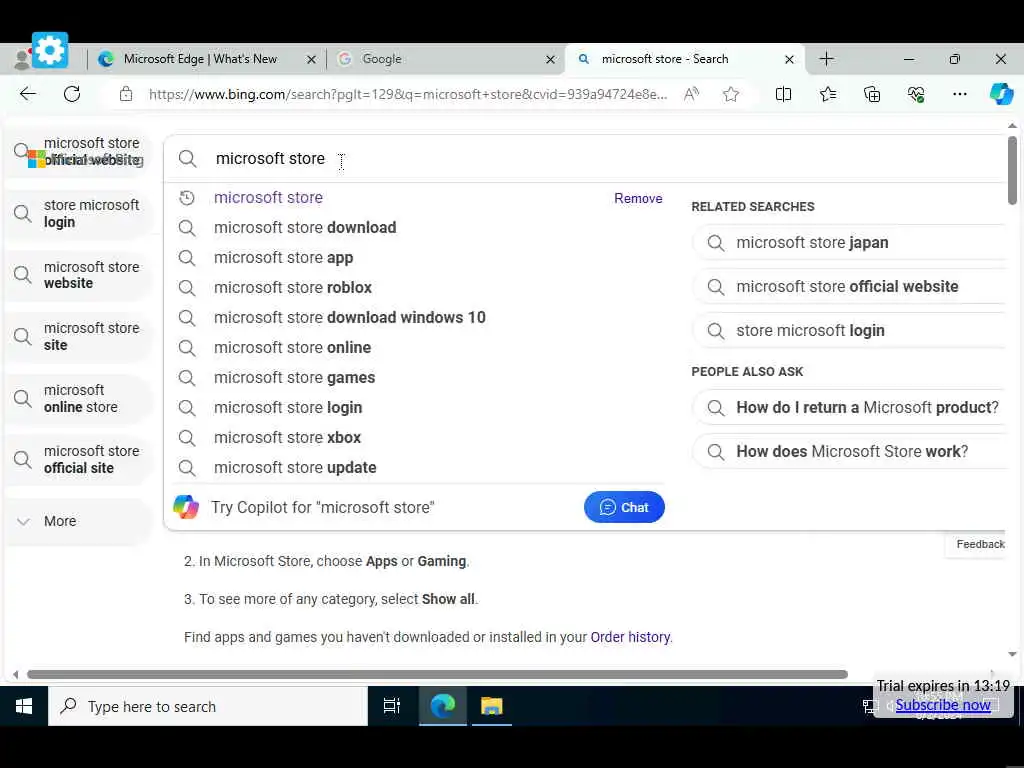Open Edge Settings and more menu
Image resolution: width=1024 pixels, height=768 pixels.
(959, 94)
